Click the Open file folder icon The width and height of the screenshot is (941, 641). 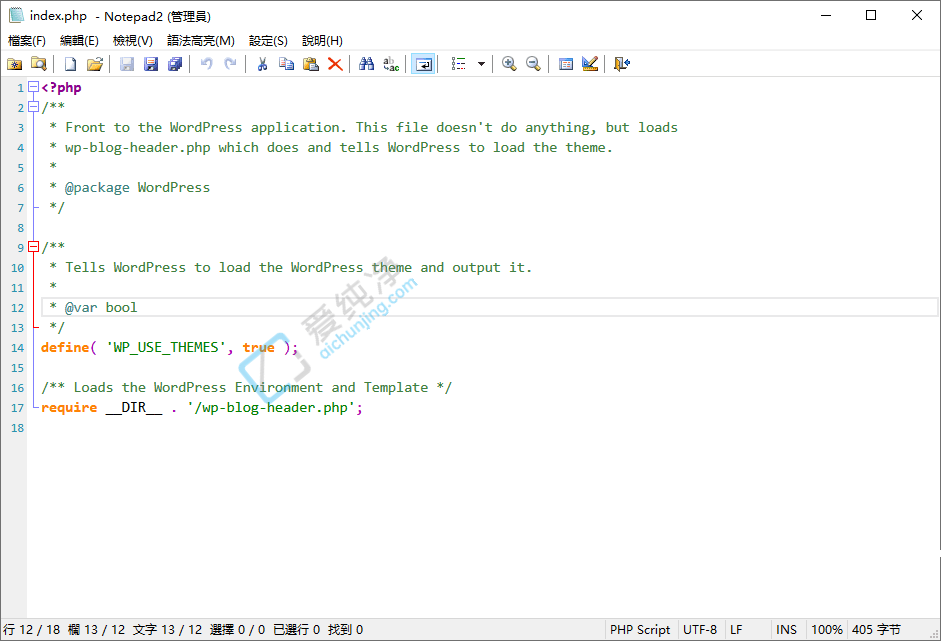[94, 64]
